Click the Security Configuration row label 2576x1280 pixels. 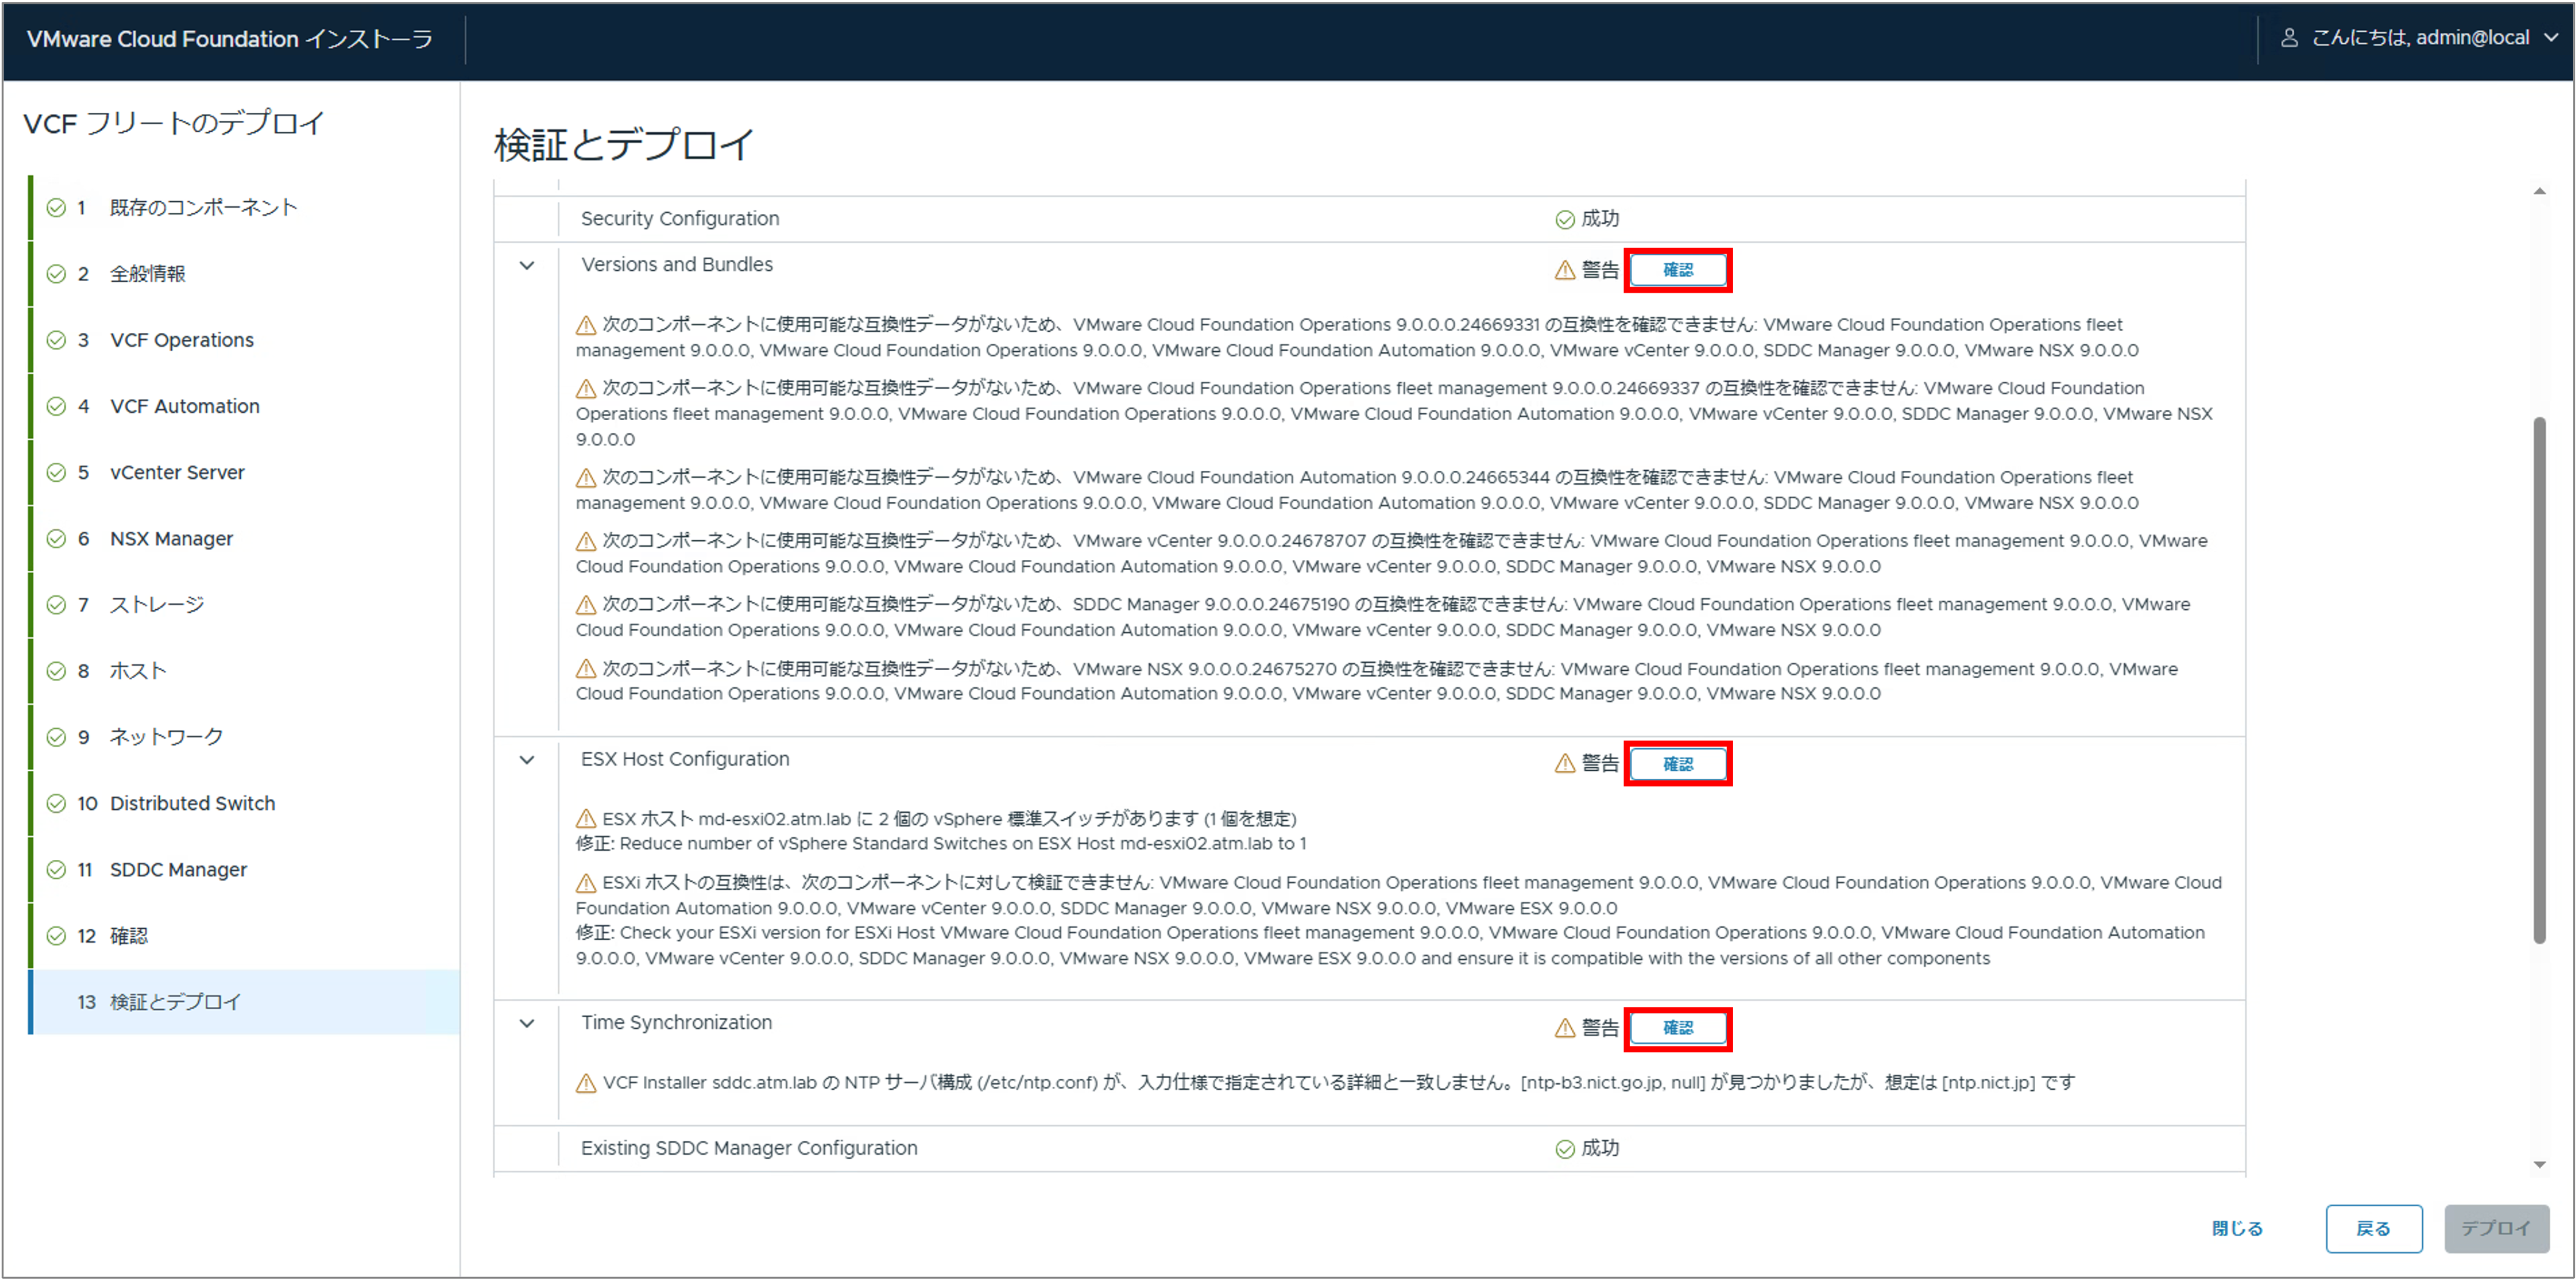coord(680,219)
